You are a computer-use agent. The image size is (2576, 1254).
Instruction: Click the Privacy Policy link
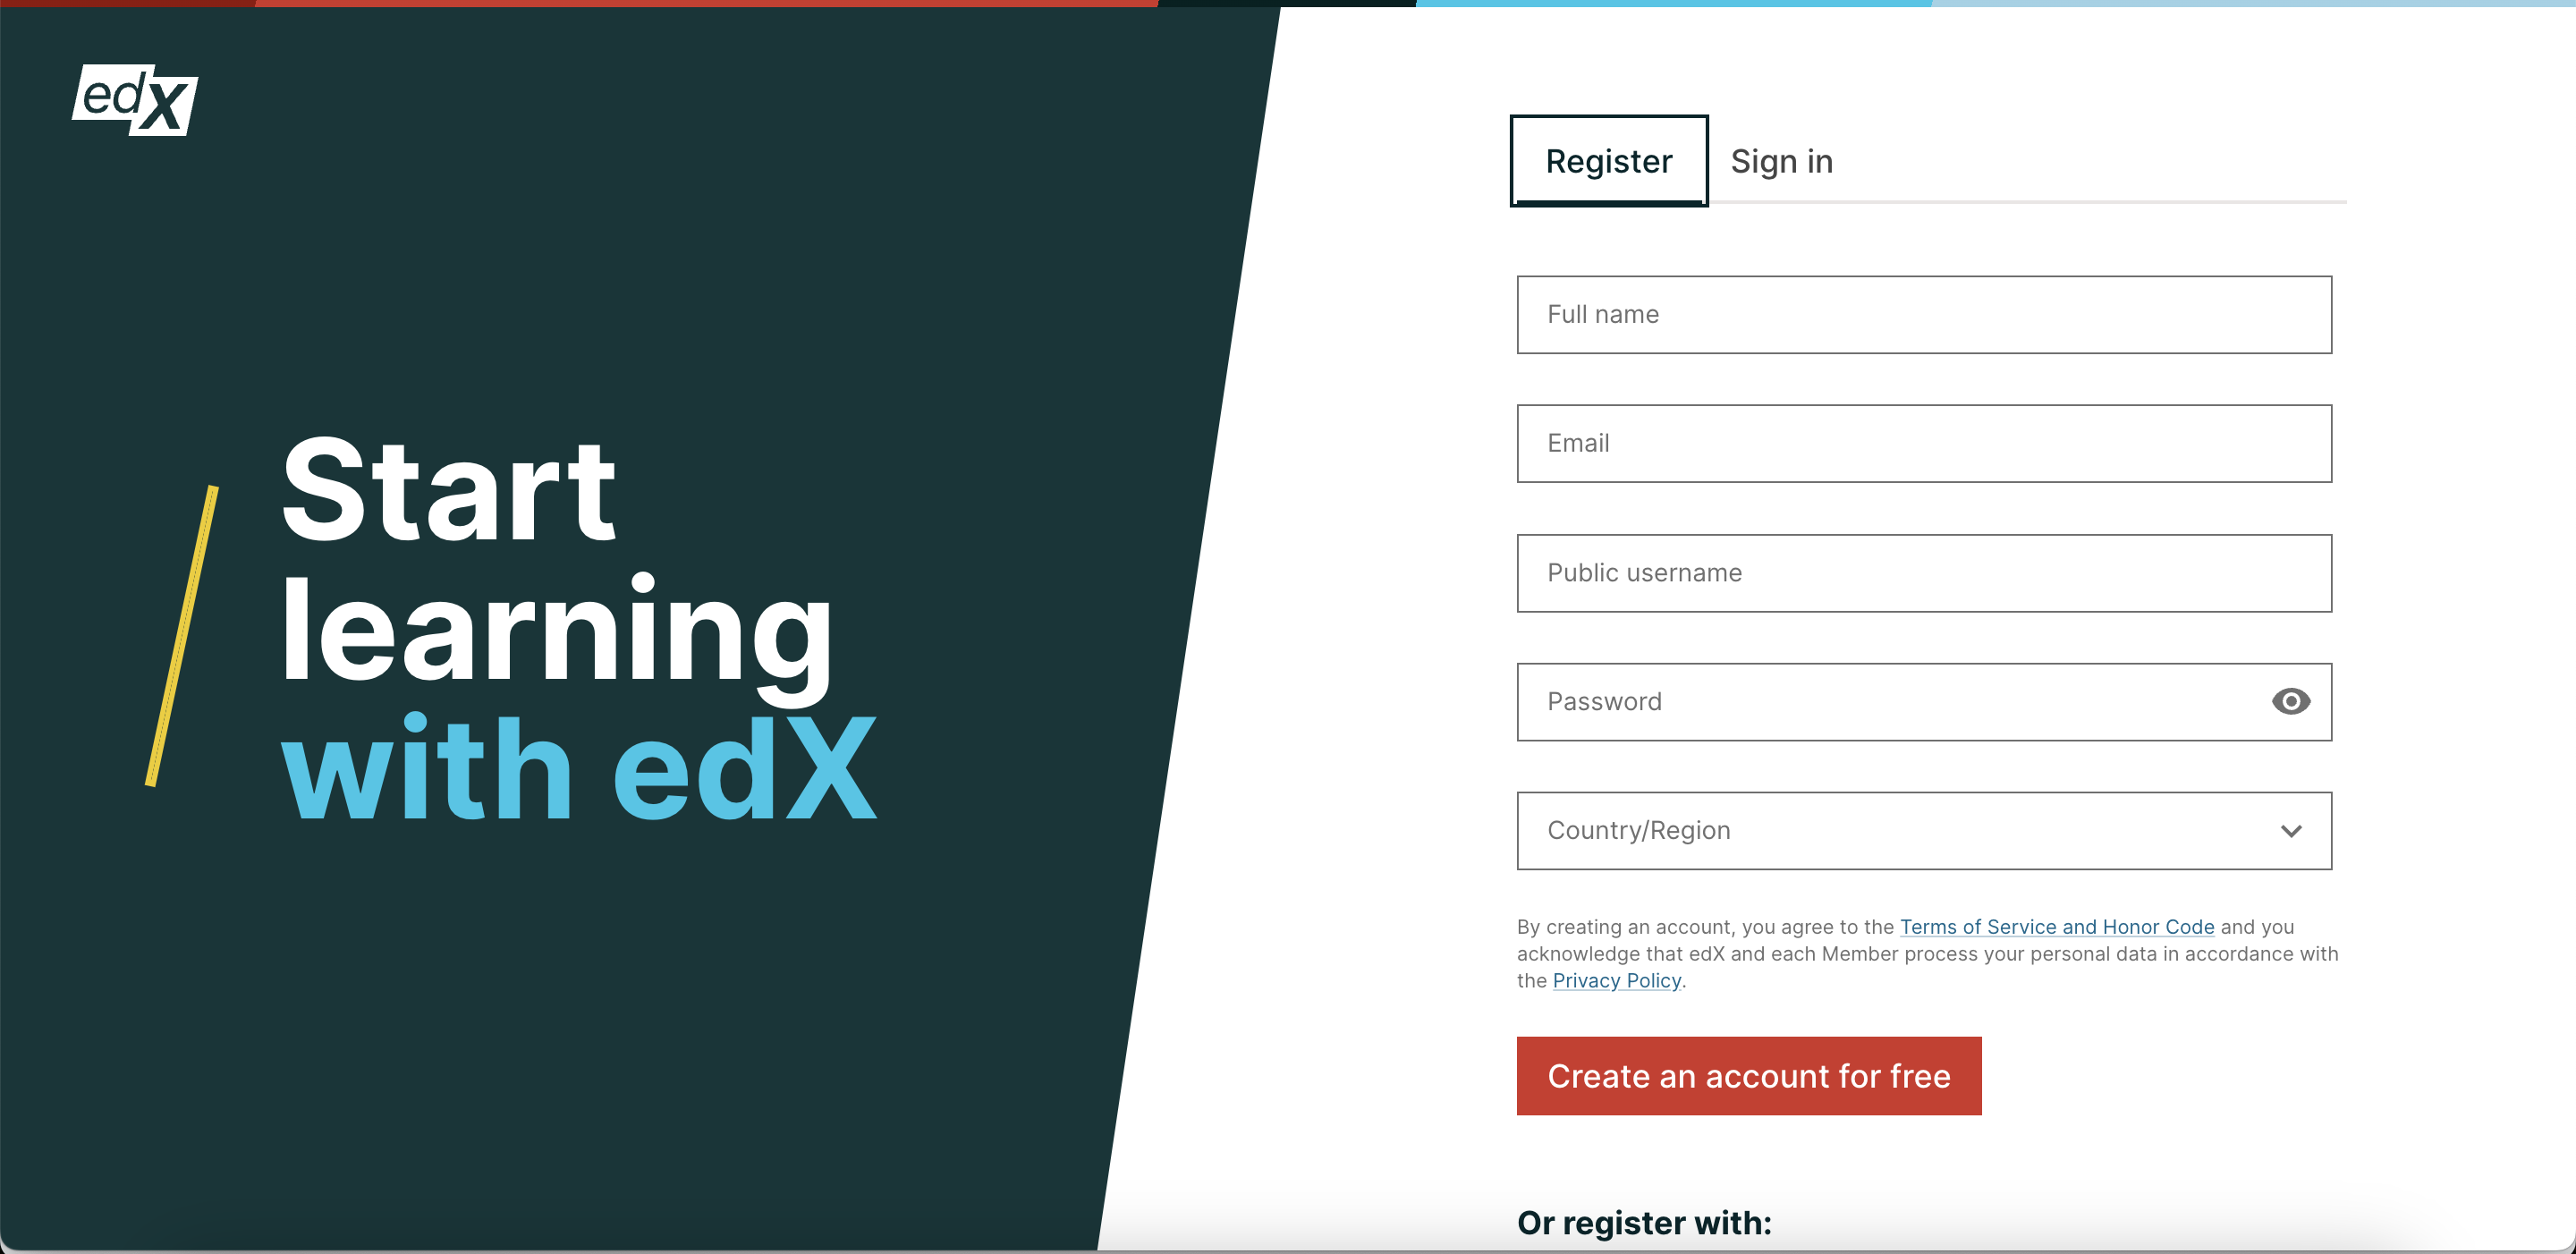tap(1614, 979)
